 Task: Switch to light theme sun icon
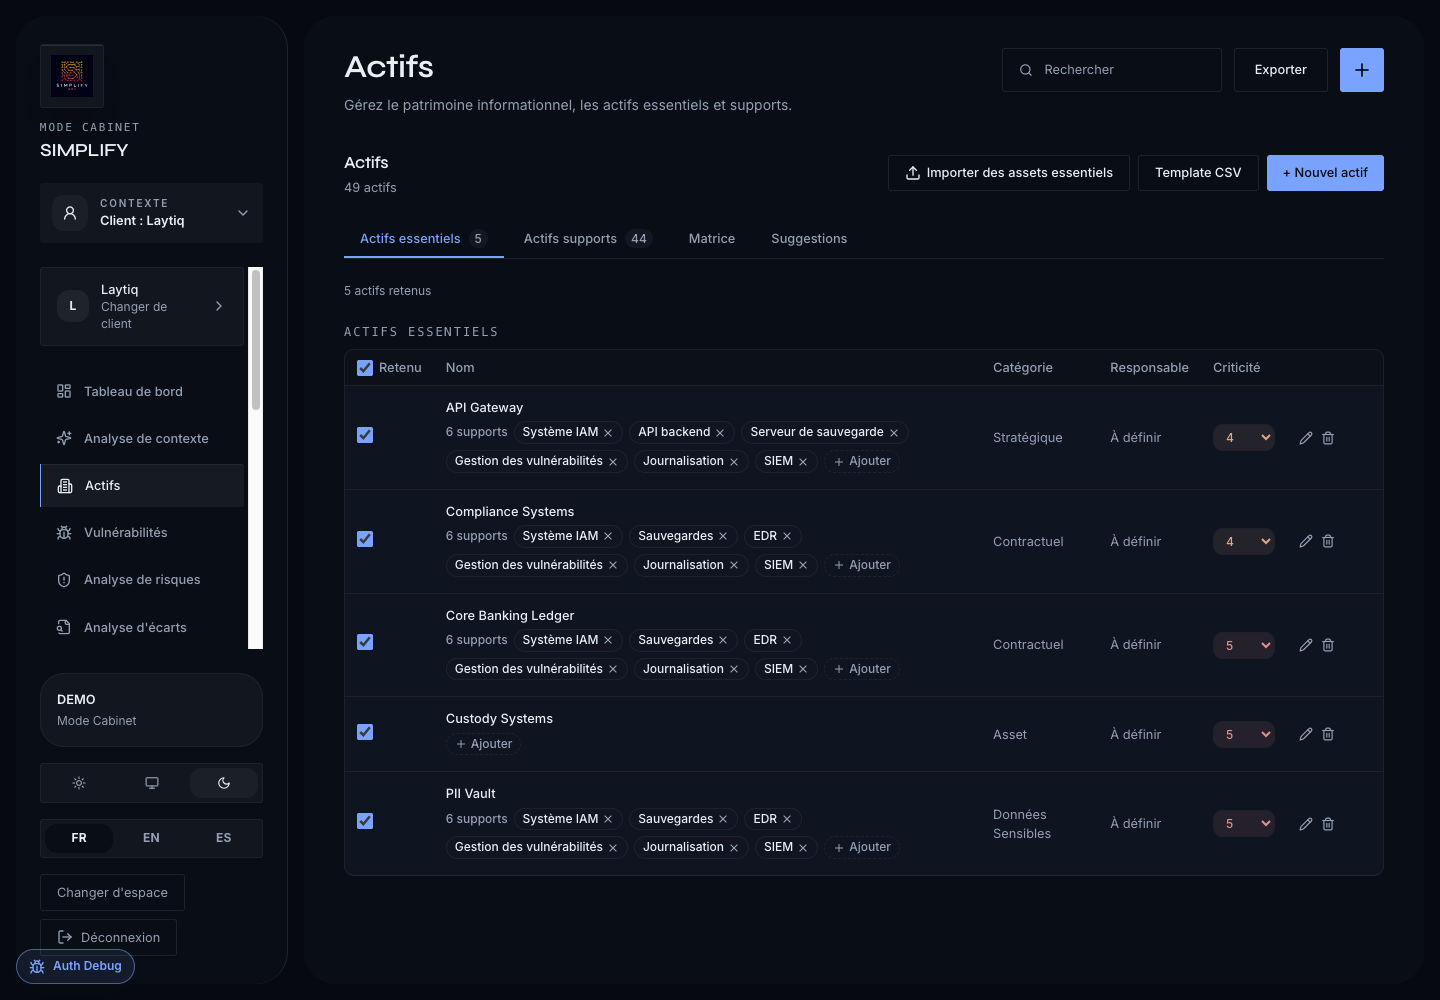(x=79, y=783)
